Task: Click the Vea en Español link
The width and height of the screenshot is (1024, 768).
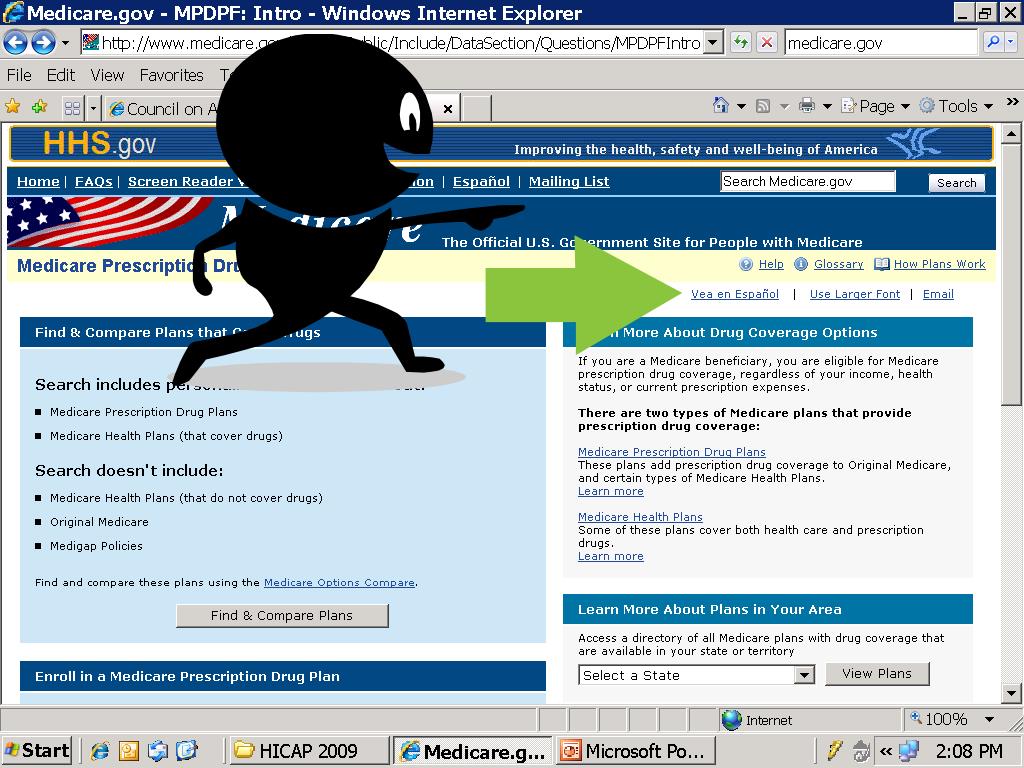Action: pyautogui.click(x=735, y=294)
